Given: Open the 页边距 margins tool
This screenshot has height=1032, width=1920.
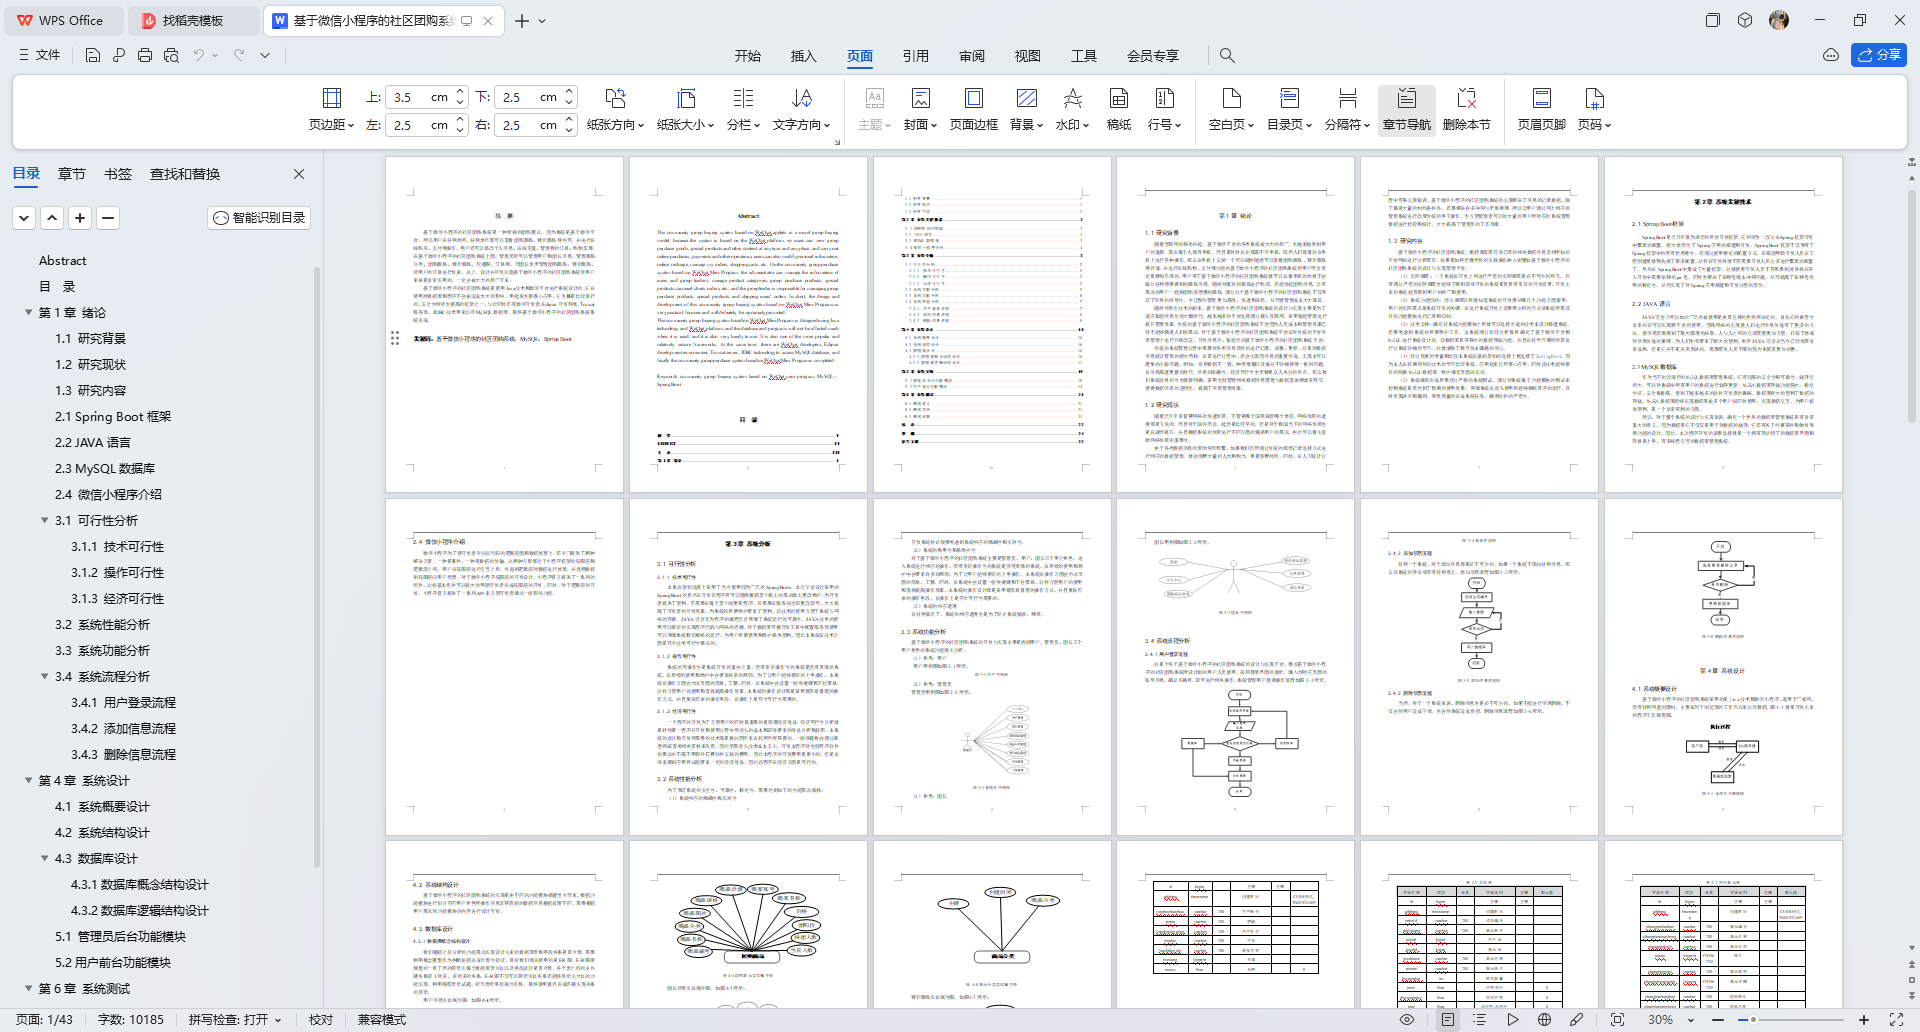Looking at the screenshot, I should [331, 110].
